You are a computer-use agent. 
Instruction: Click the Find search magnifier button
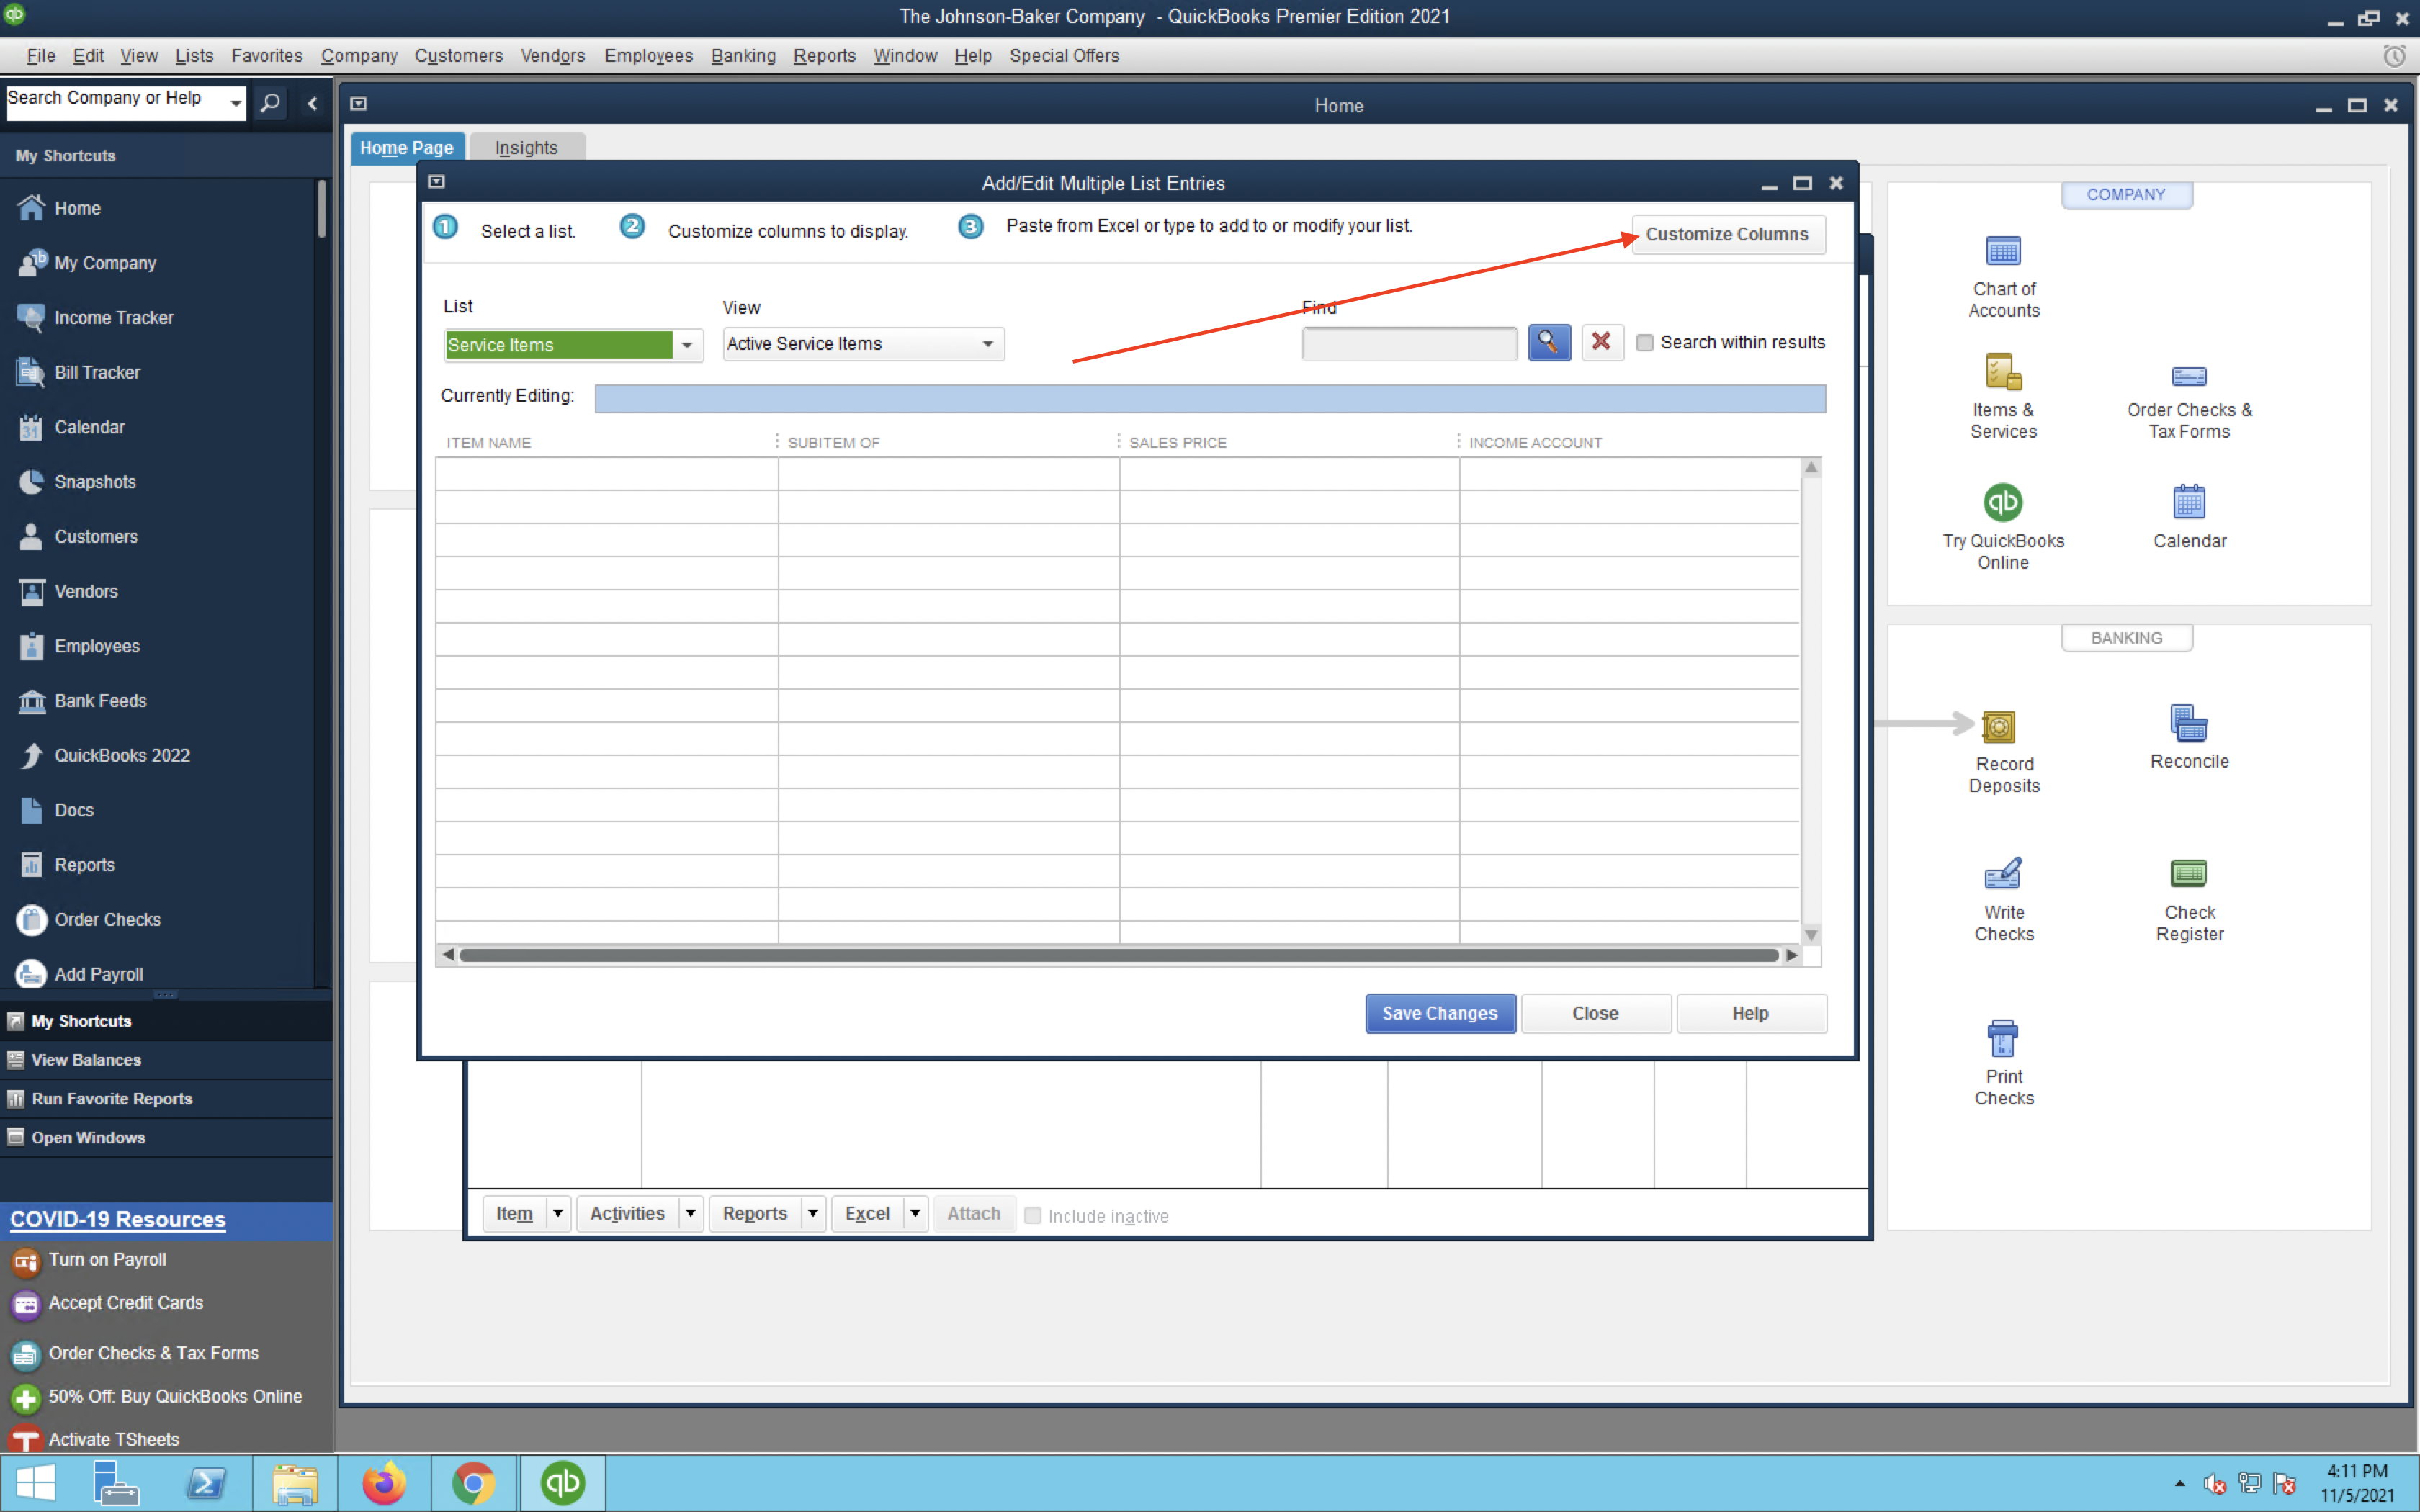(x=1549, y=343)
